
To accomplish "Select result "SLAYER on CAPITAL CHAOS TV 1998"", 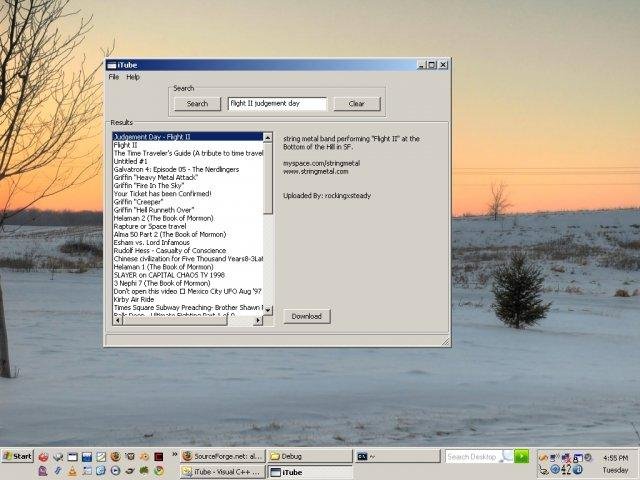I will pyautogui.click(x=188, y=275).
